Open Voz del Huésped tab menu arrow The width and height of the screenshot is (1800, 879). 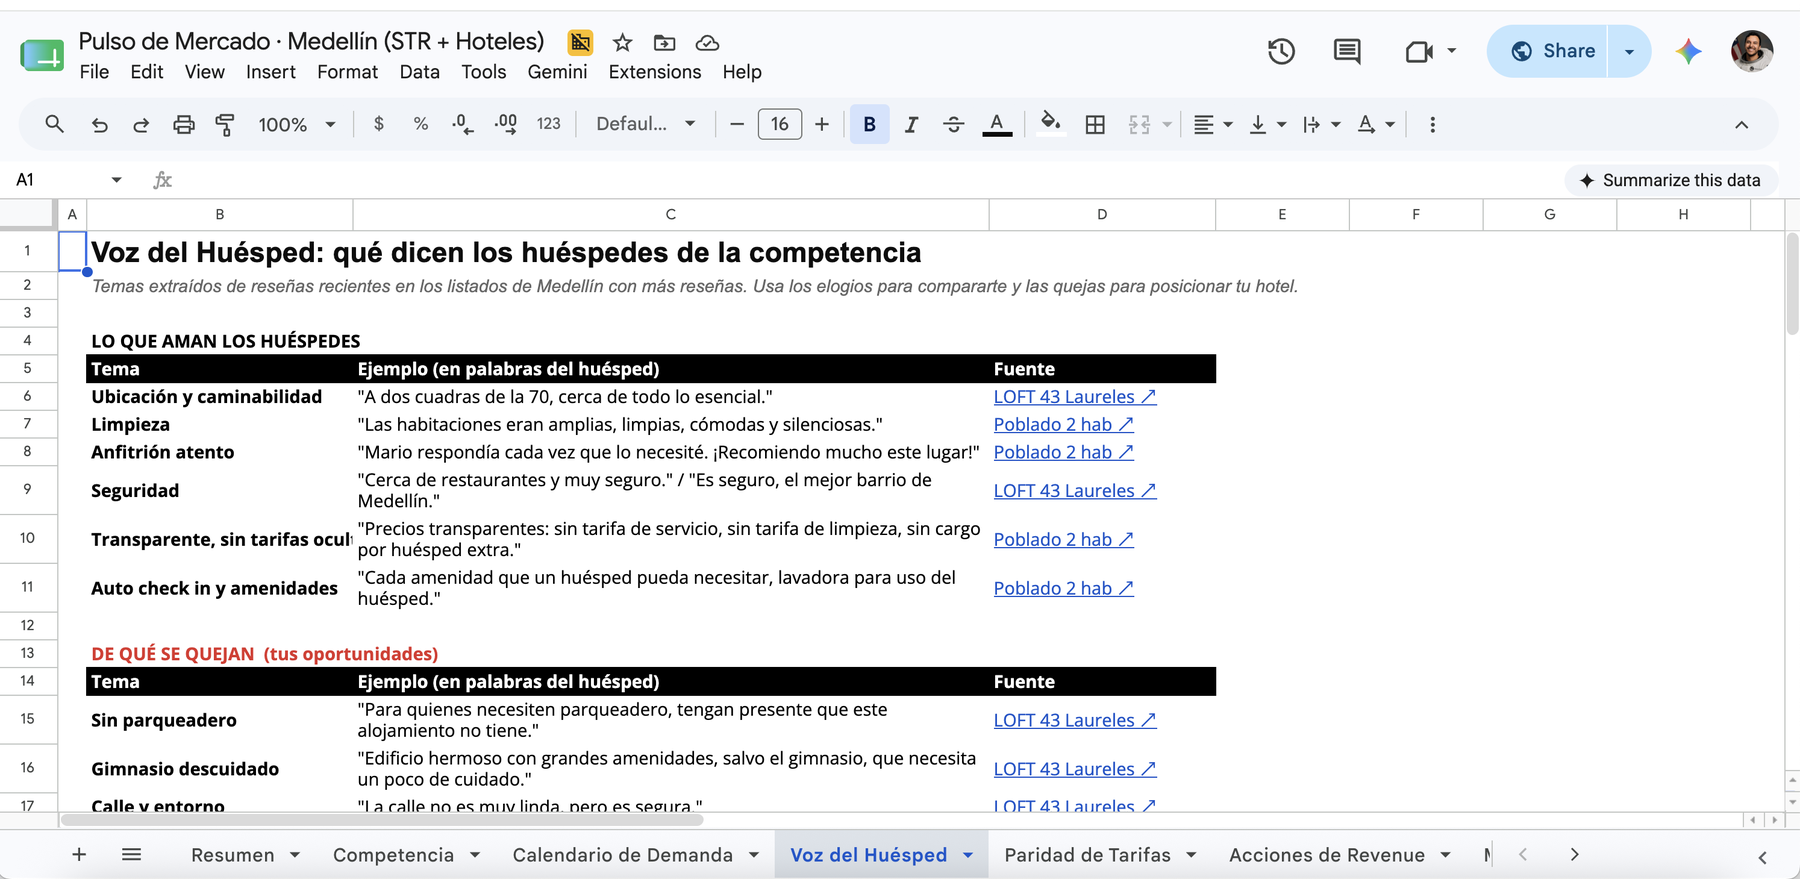pos(968,855)
